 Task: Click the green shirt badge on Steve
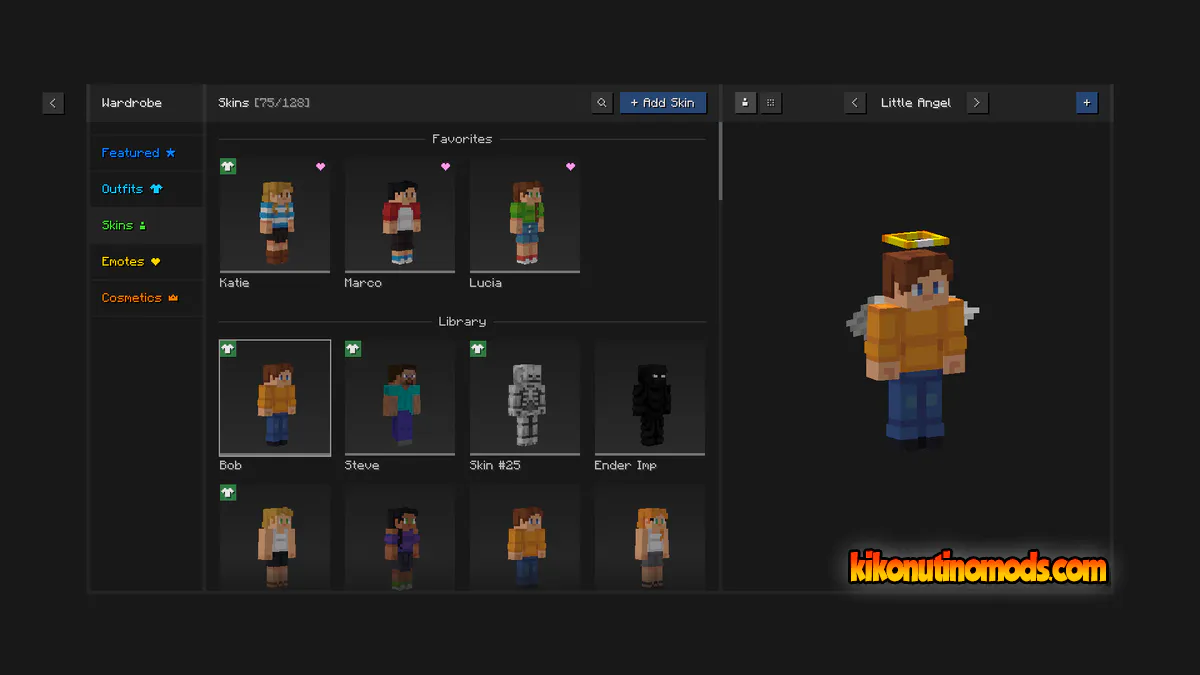353,349
